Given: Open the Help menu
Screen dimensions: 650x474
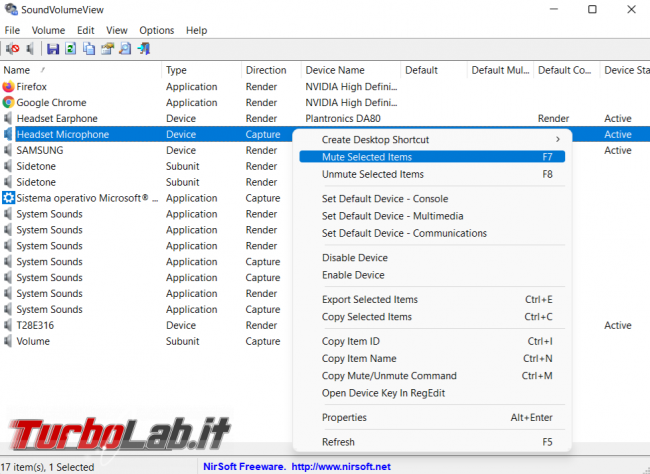Looking at the screenshot, I should point(196,30).
